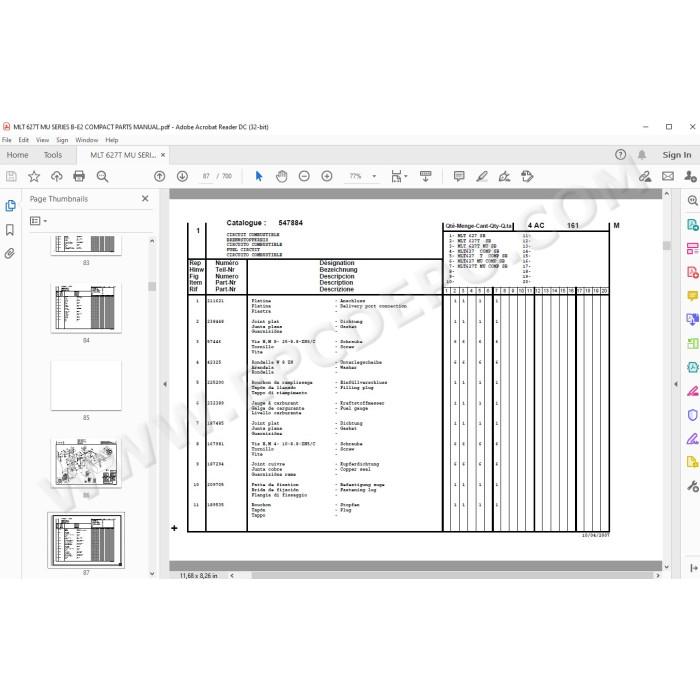Open fill and sign pen icon at top right
700x700 pixels.
(x=645, y=176)
